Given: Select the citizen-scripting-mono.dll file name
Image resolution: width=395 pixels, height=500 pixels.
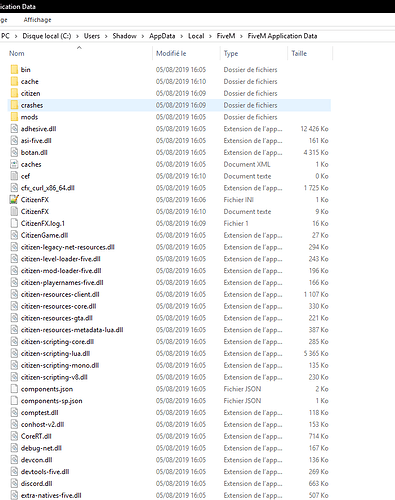Looking at the screenshot, I should point(60,365).
